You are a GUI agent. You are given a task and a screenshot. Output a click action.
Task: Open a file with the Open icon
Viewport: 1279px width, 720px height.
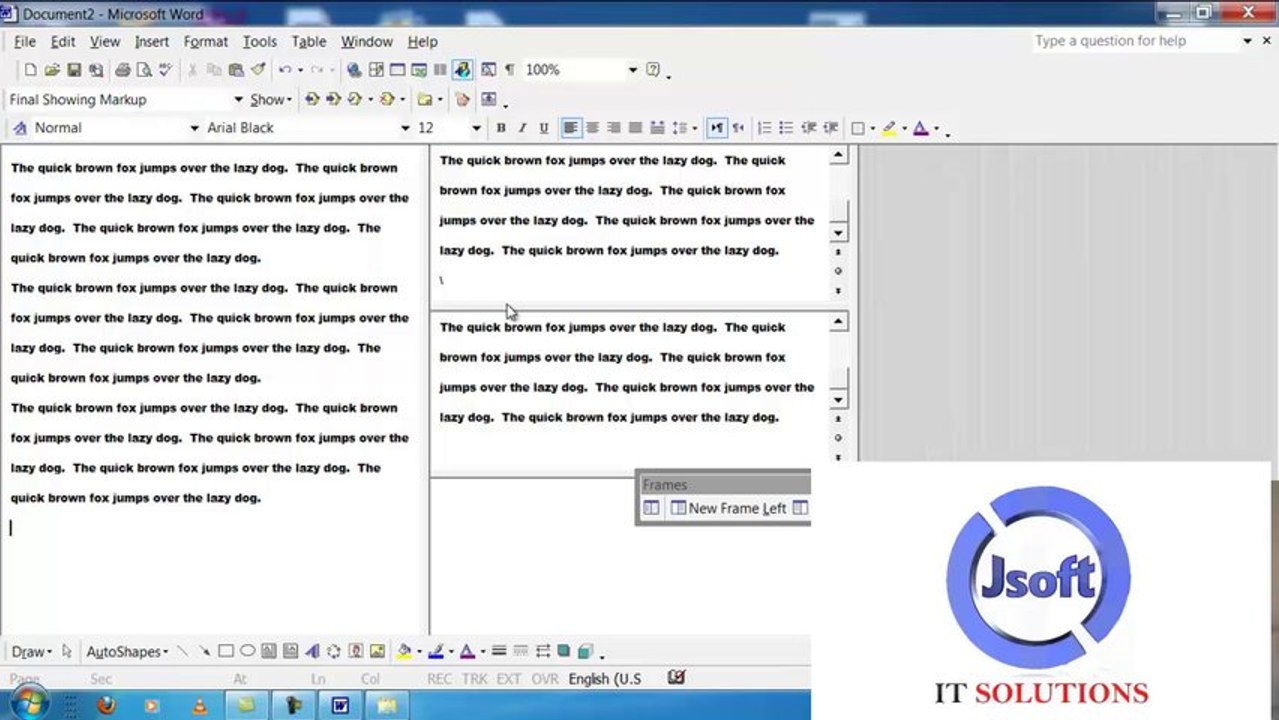pyautogui.click(x=52, y=70)
